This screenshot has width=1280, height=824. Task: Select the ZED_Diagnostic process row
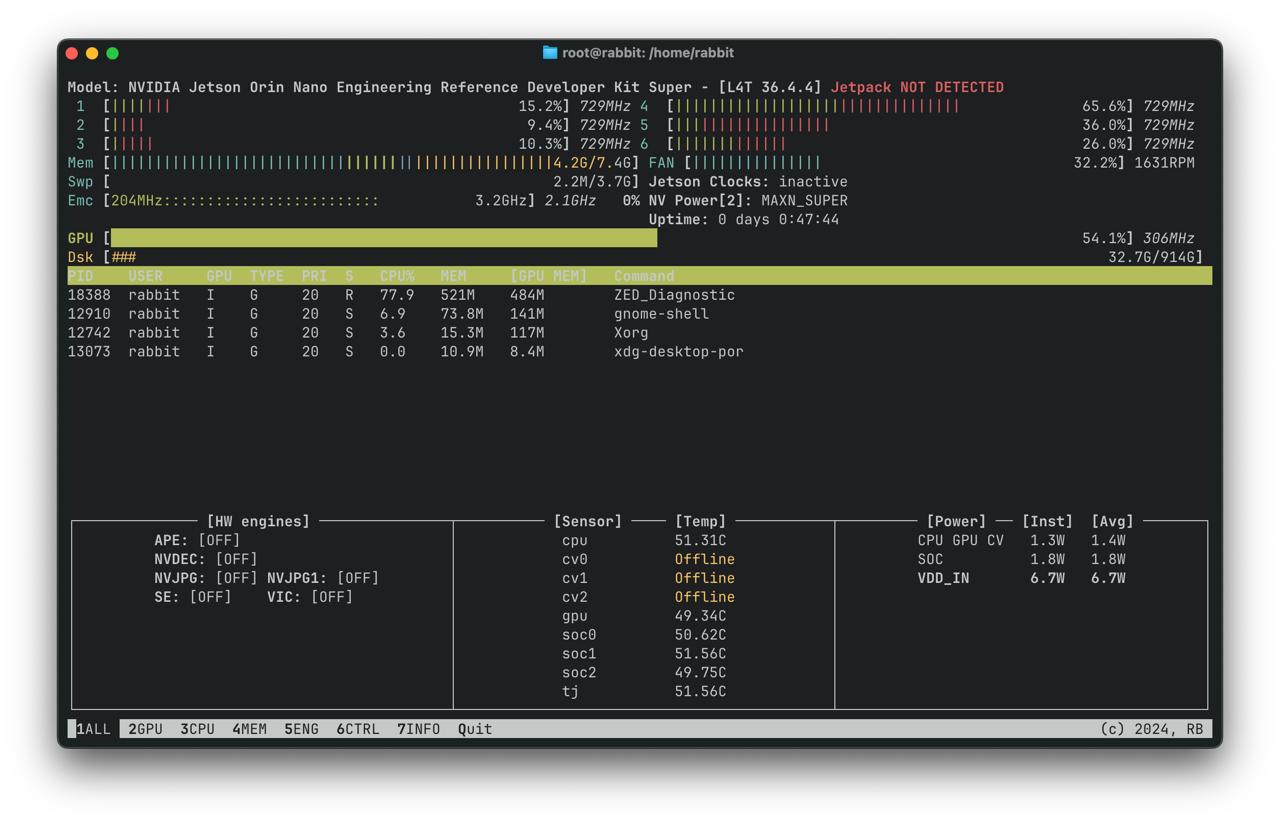[x=674, y=295]
